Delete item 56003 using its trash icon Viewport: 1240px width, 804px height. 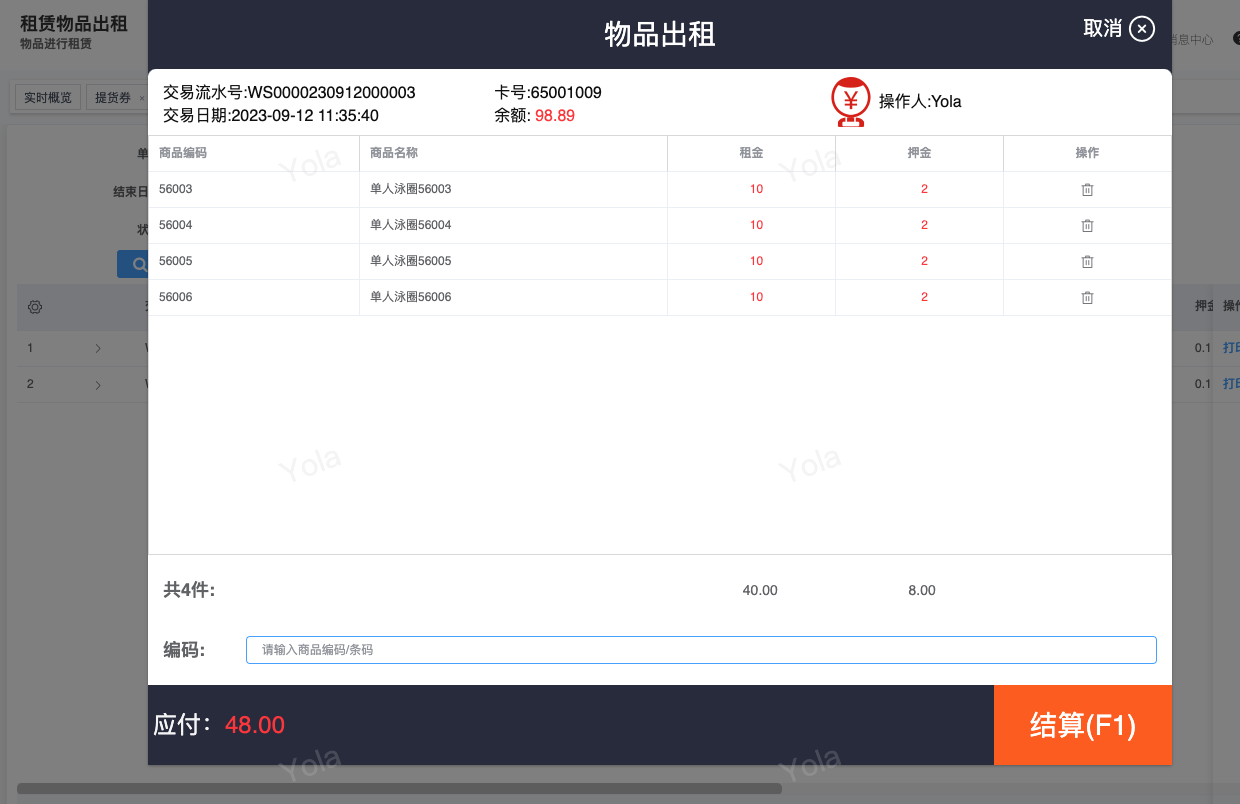click(x=1087, y=189)
